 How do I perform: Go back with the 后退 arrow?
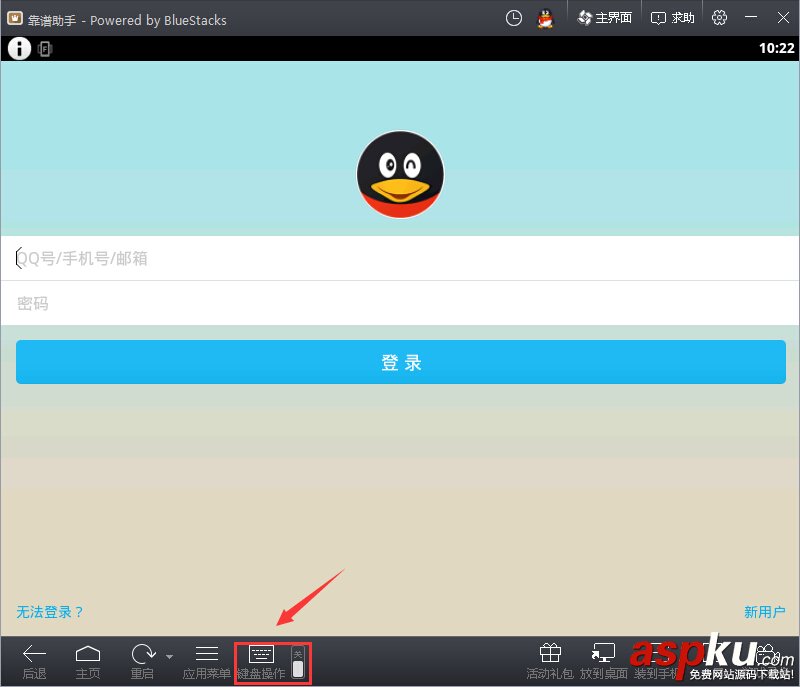[34, 661]
